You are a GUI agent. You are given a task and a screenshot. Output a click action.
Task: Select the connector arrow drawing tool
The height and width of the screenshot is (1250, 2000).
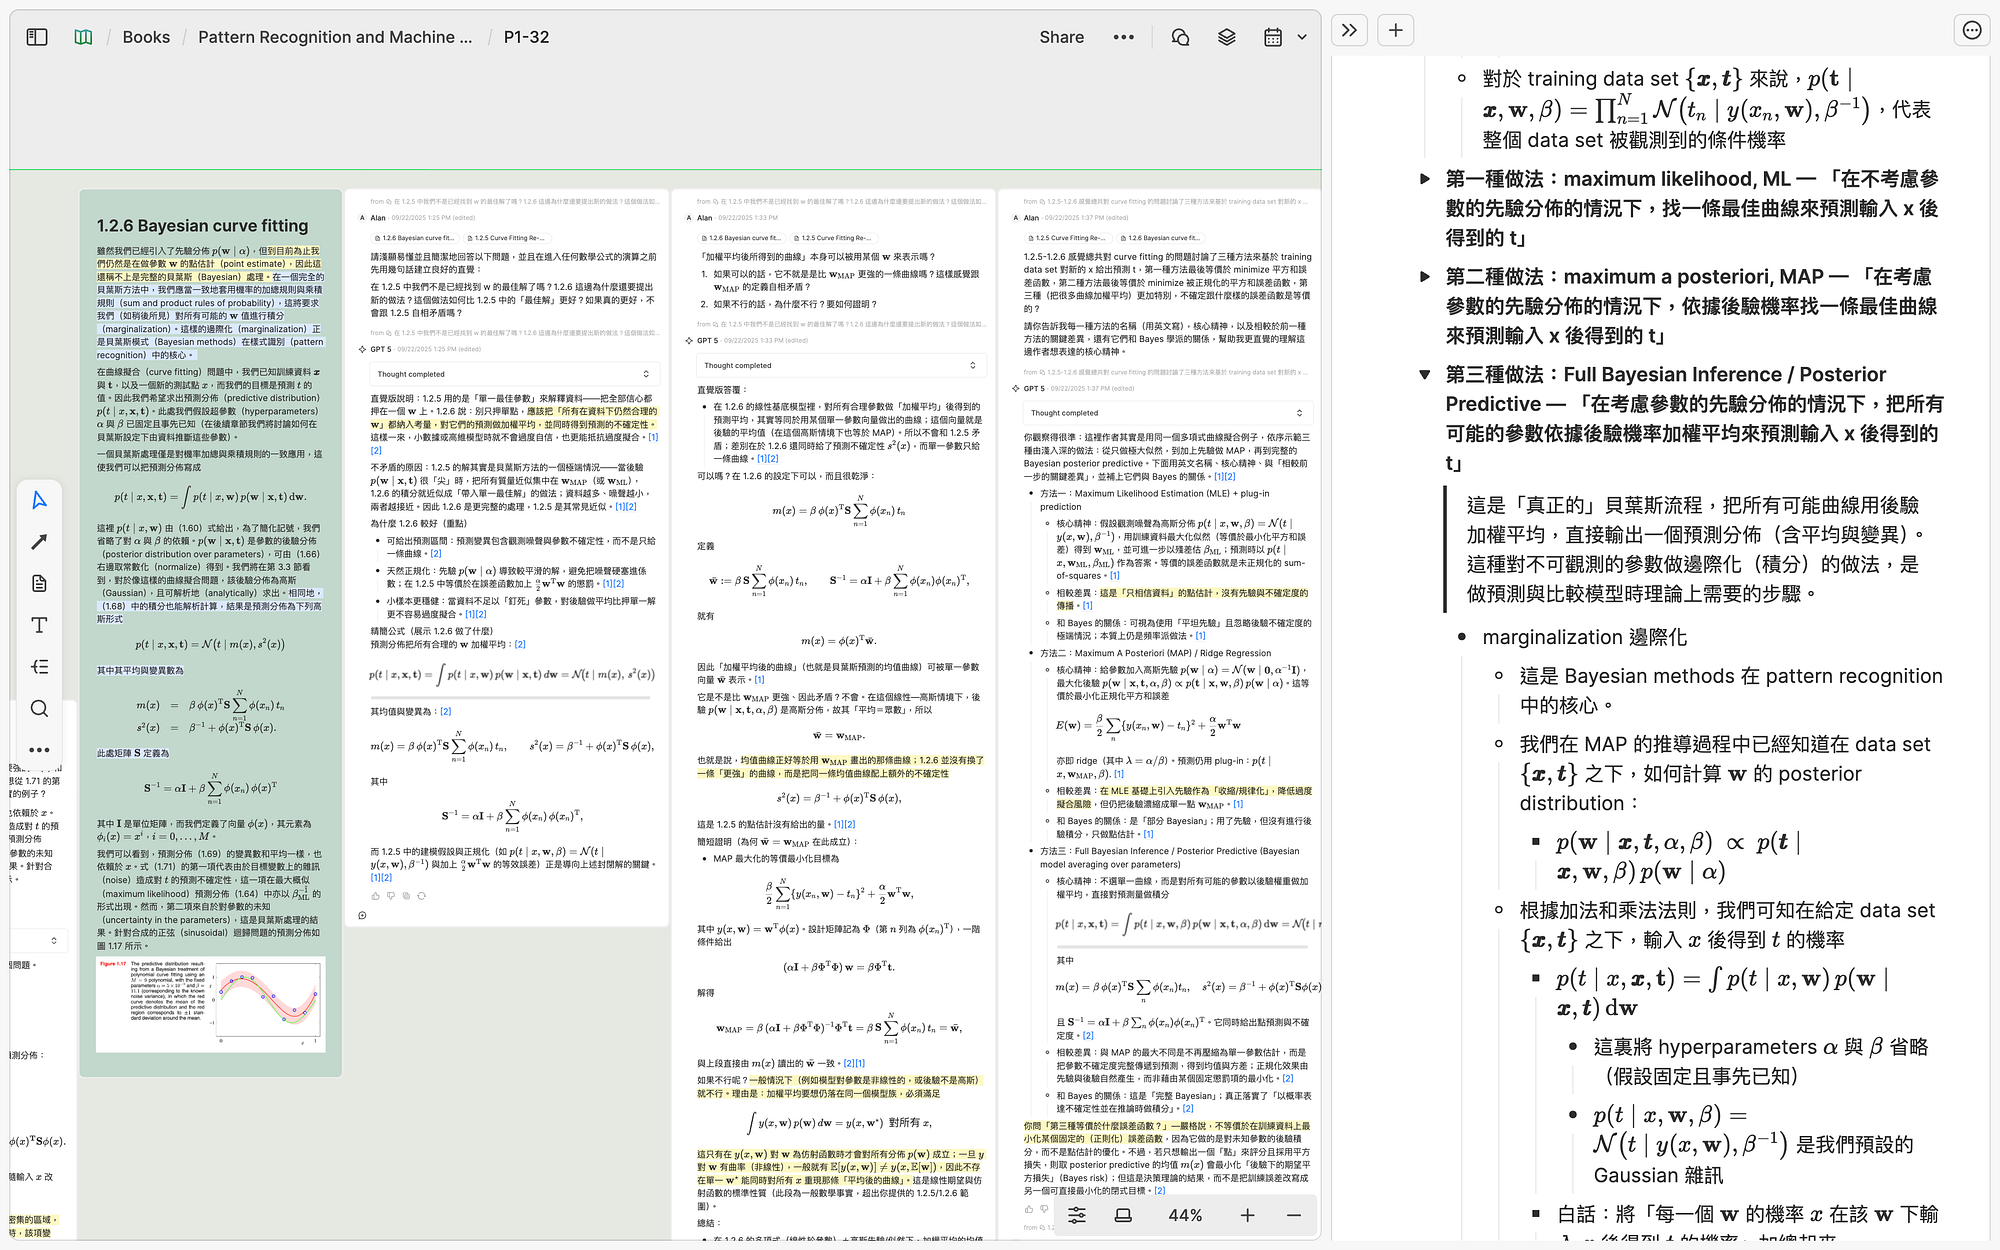point(39,542)
